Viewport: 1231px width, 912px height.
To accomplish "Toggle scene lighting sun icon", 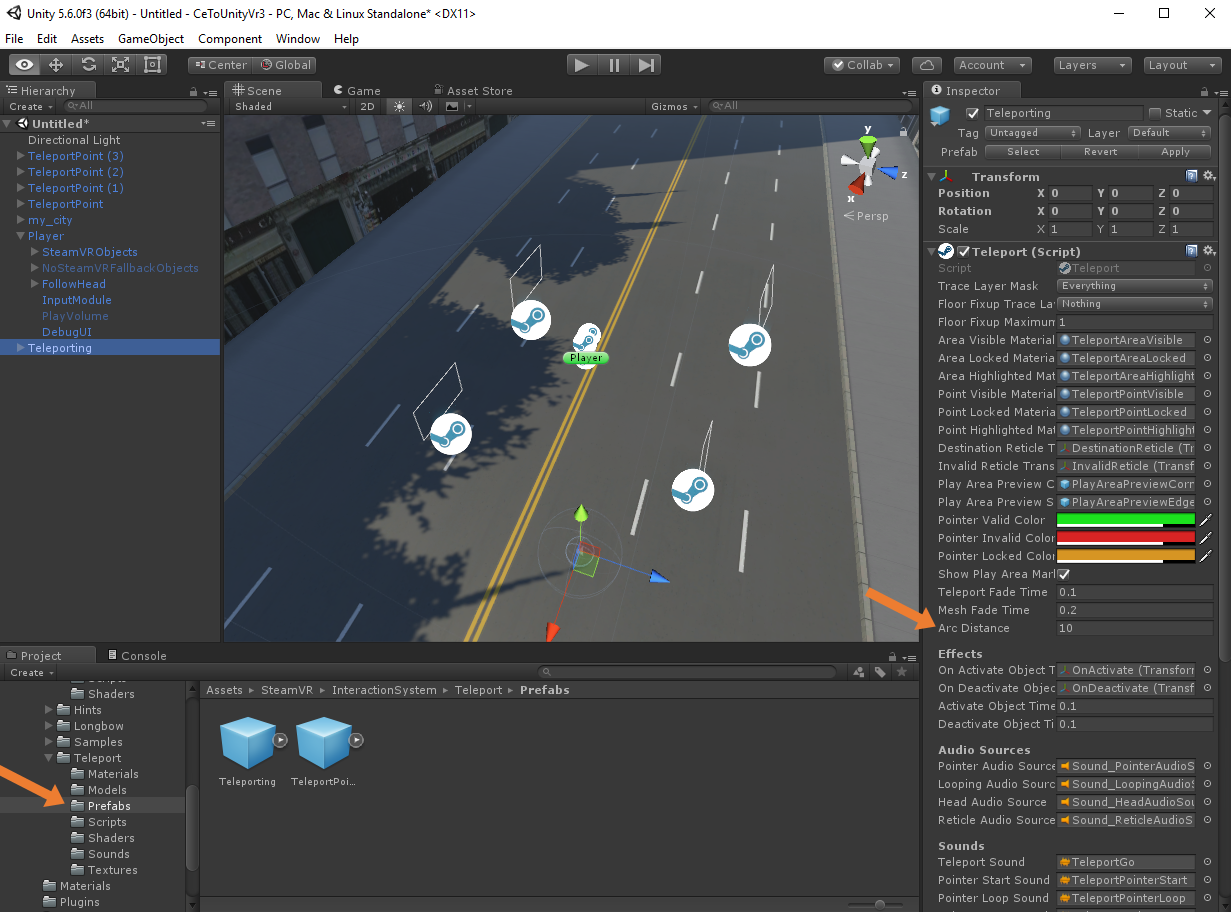I will click(x=400, y=106).
